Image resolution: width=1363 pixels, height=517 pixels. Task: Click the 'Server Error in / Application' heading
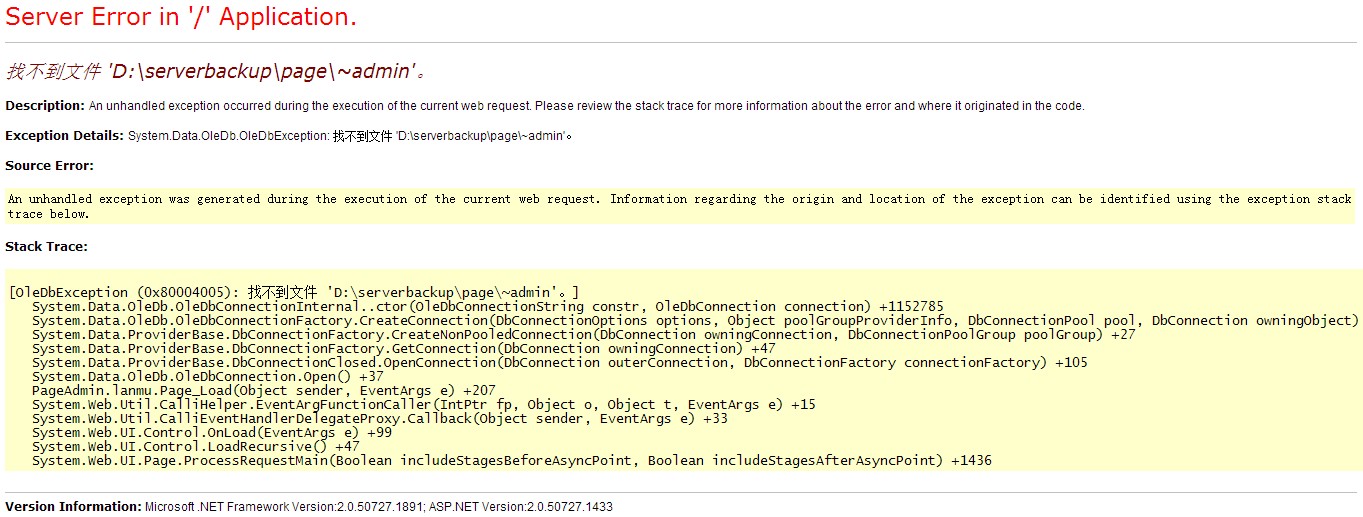[181, 17]
